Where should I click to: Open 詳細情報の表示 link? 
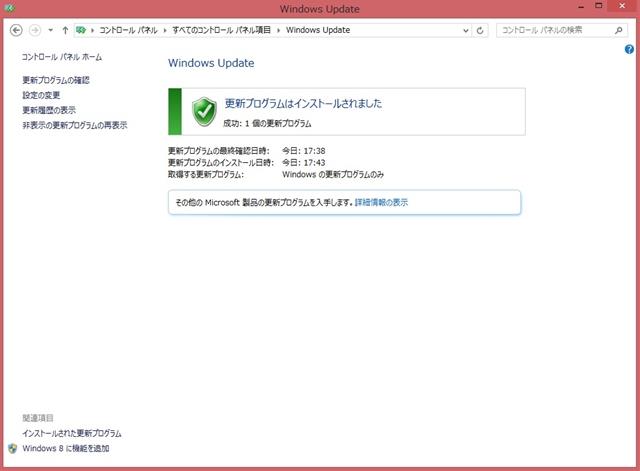point(381,202)
